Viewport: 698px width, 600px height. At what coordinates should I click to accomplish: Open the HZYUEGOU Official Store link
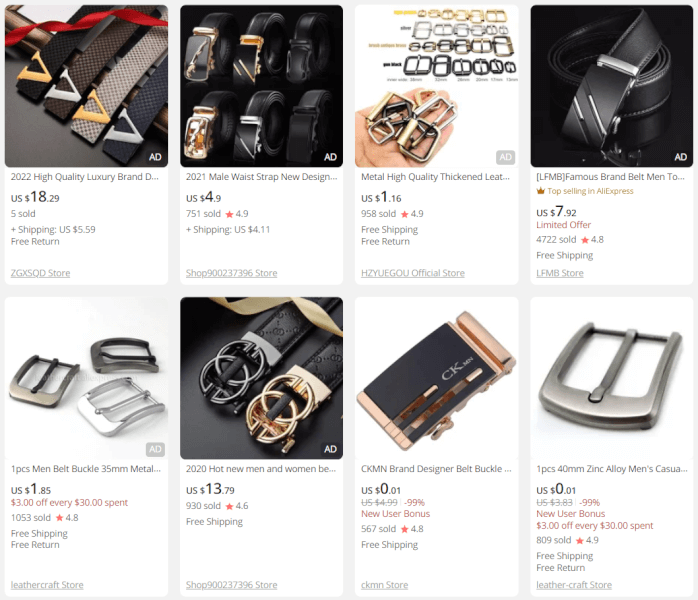[413, 273]
